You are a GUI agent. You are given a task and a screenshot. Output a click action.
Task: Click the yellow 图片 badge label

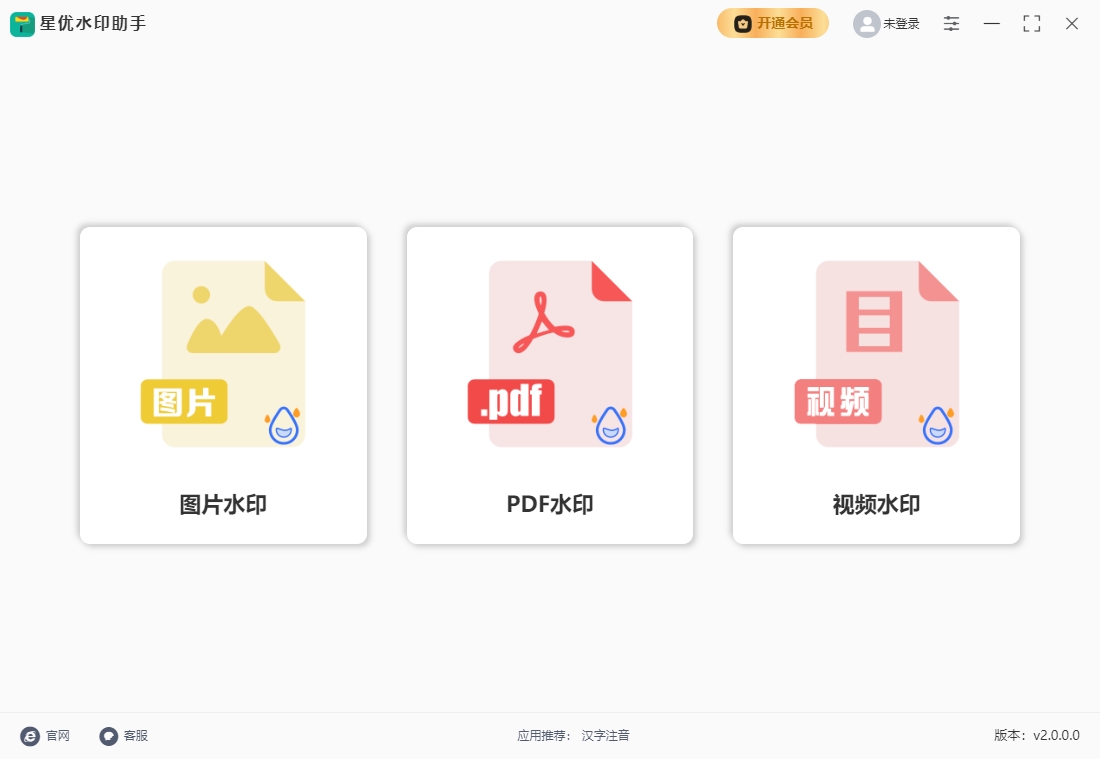184,402
